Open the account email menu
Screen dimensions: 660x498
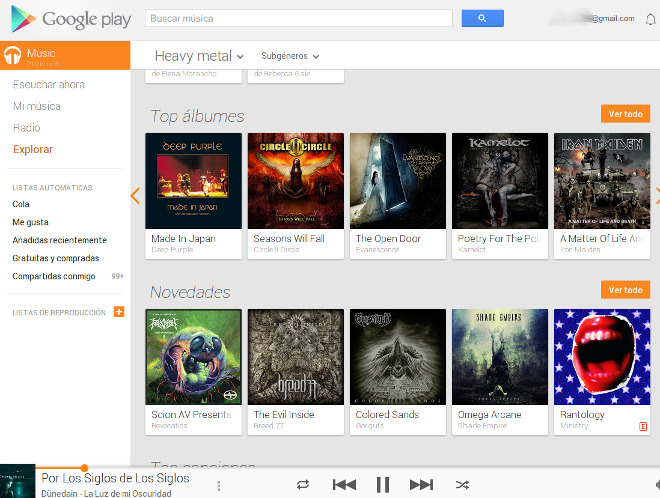point(592,19)
